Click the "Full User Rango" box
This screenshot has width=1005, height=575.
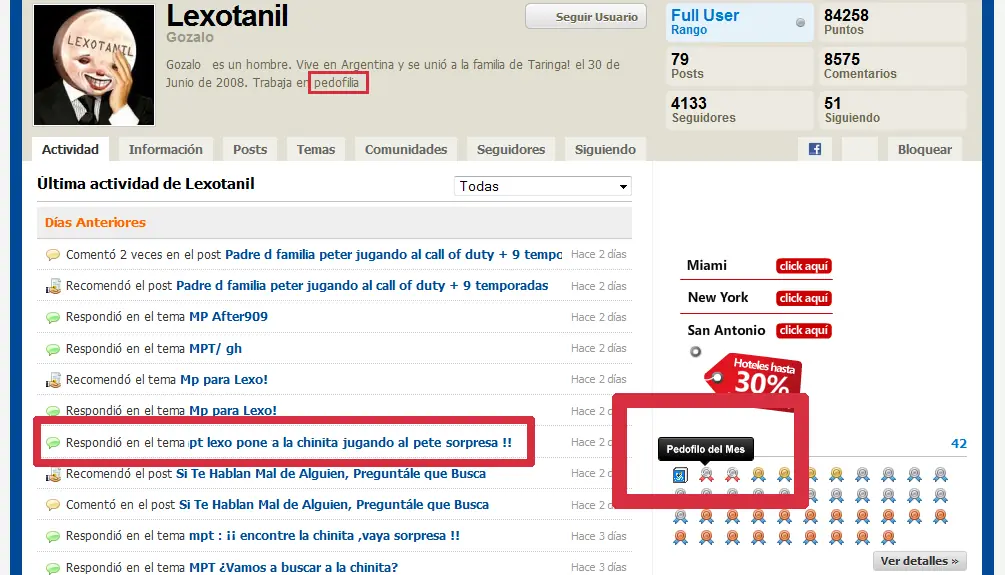pos(740,22)
